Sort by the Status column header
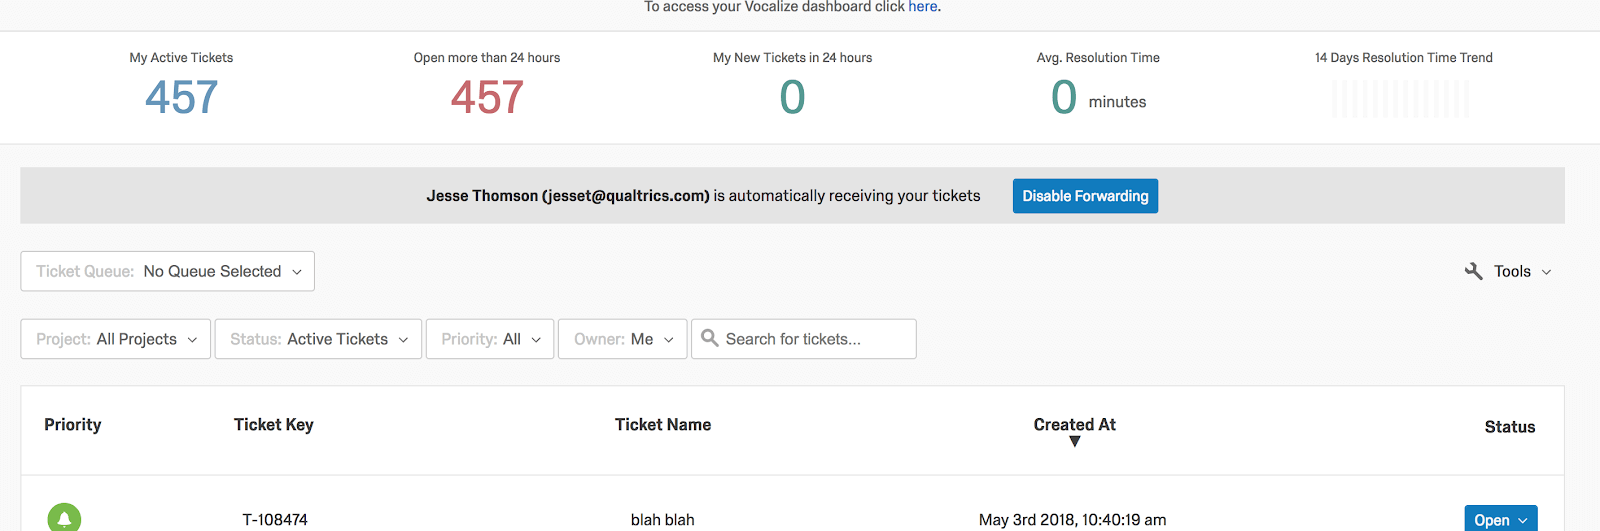Screen dimensions: 1600x531 pyautogui.click(x=1510, y=427)
